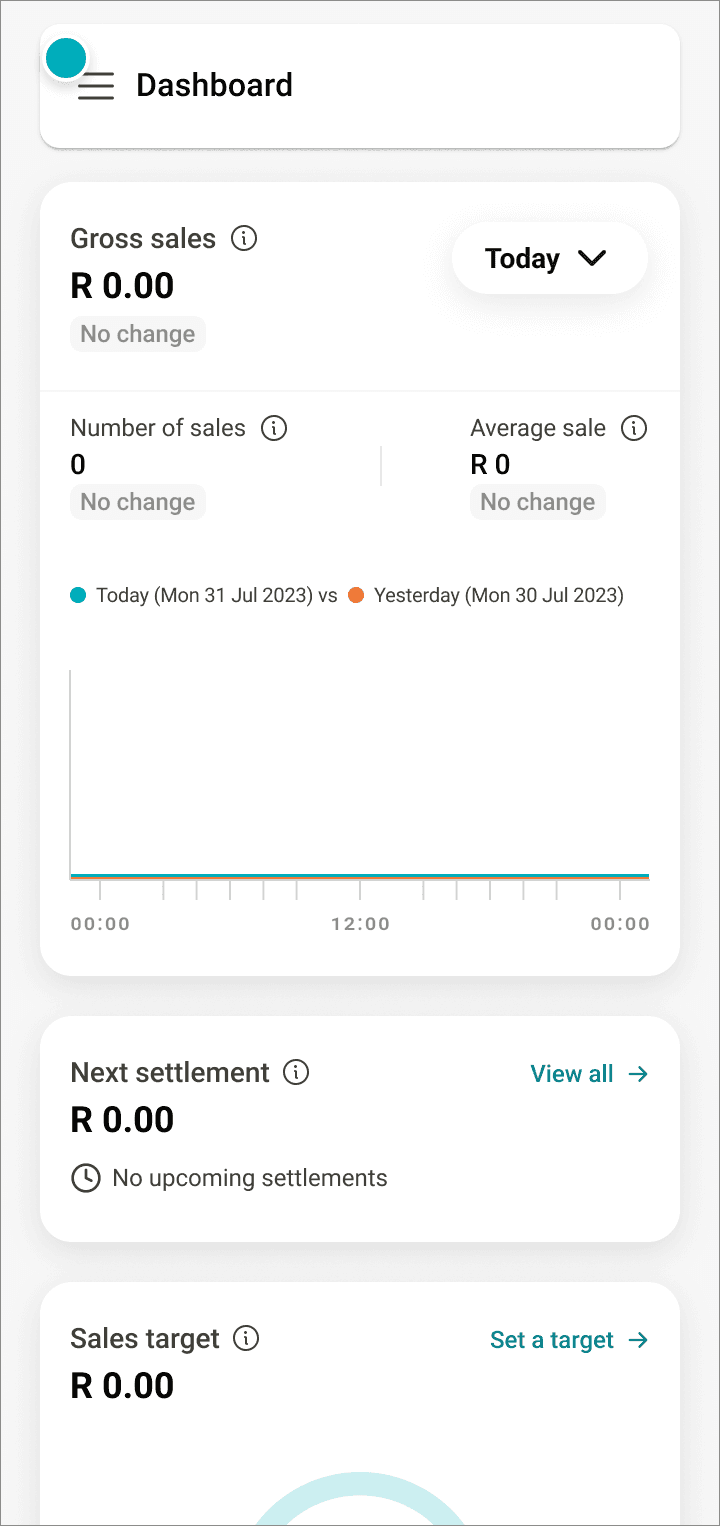Image resolution: width=720 pixels, height=1526 pixels.
Task: Show info tooltip for Sales target
Action: [x=246, y=1338]
